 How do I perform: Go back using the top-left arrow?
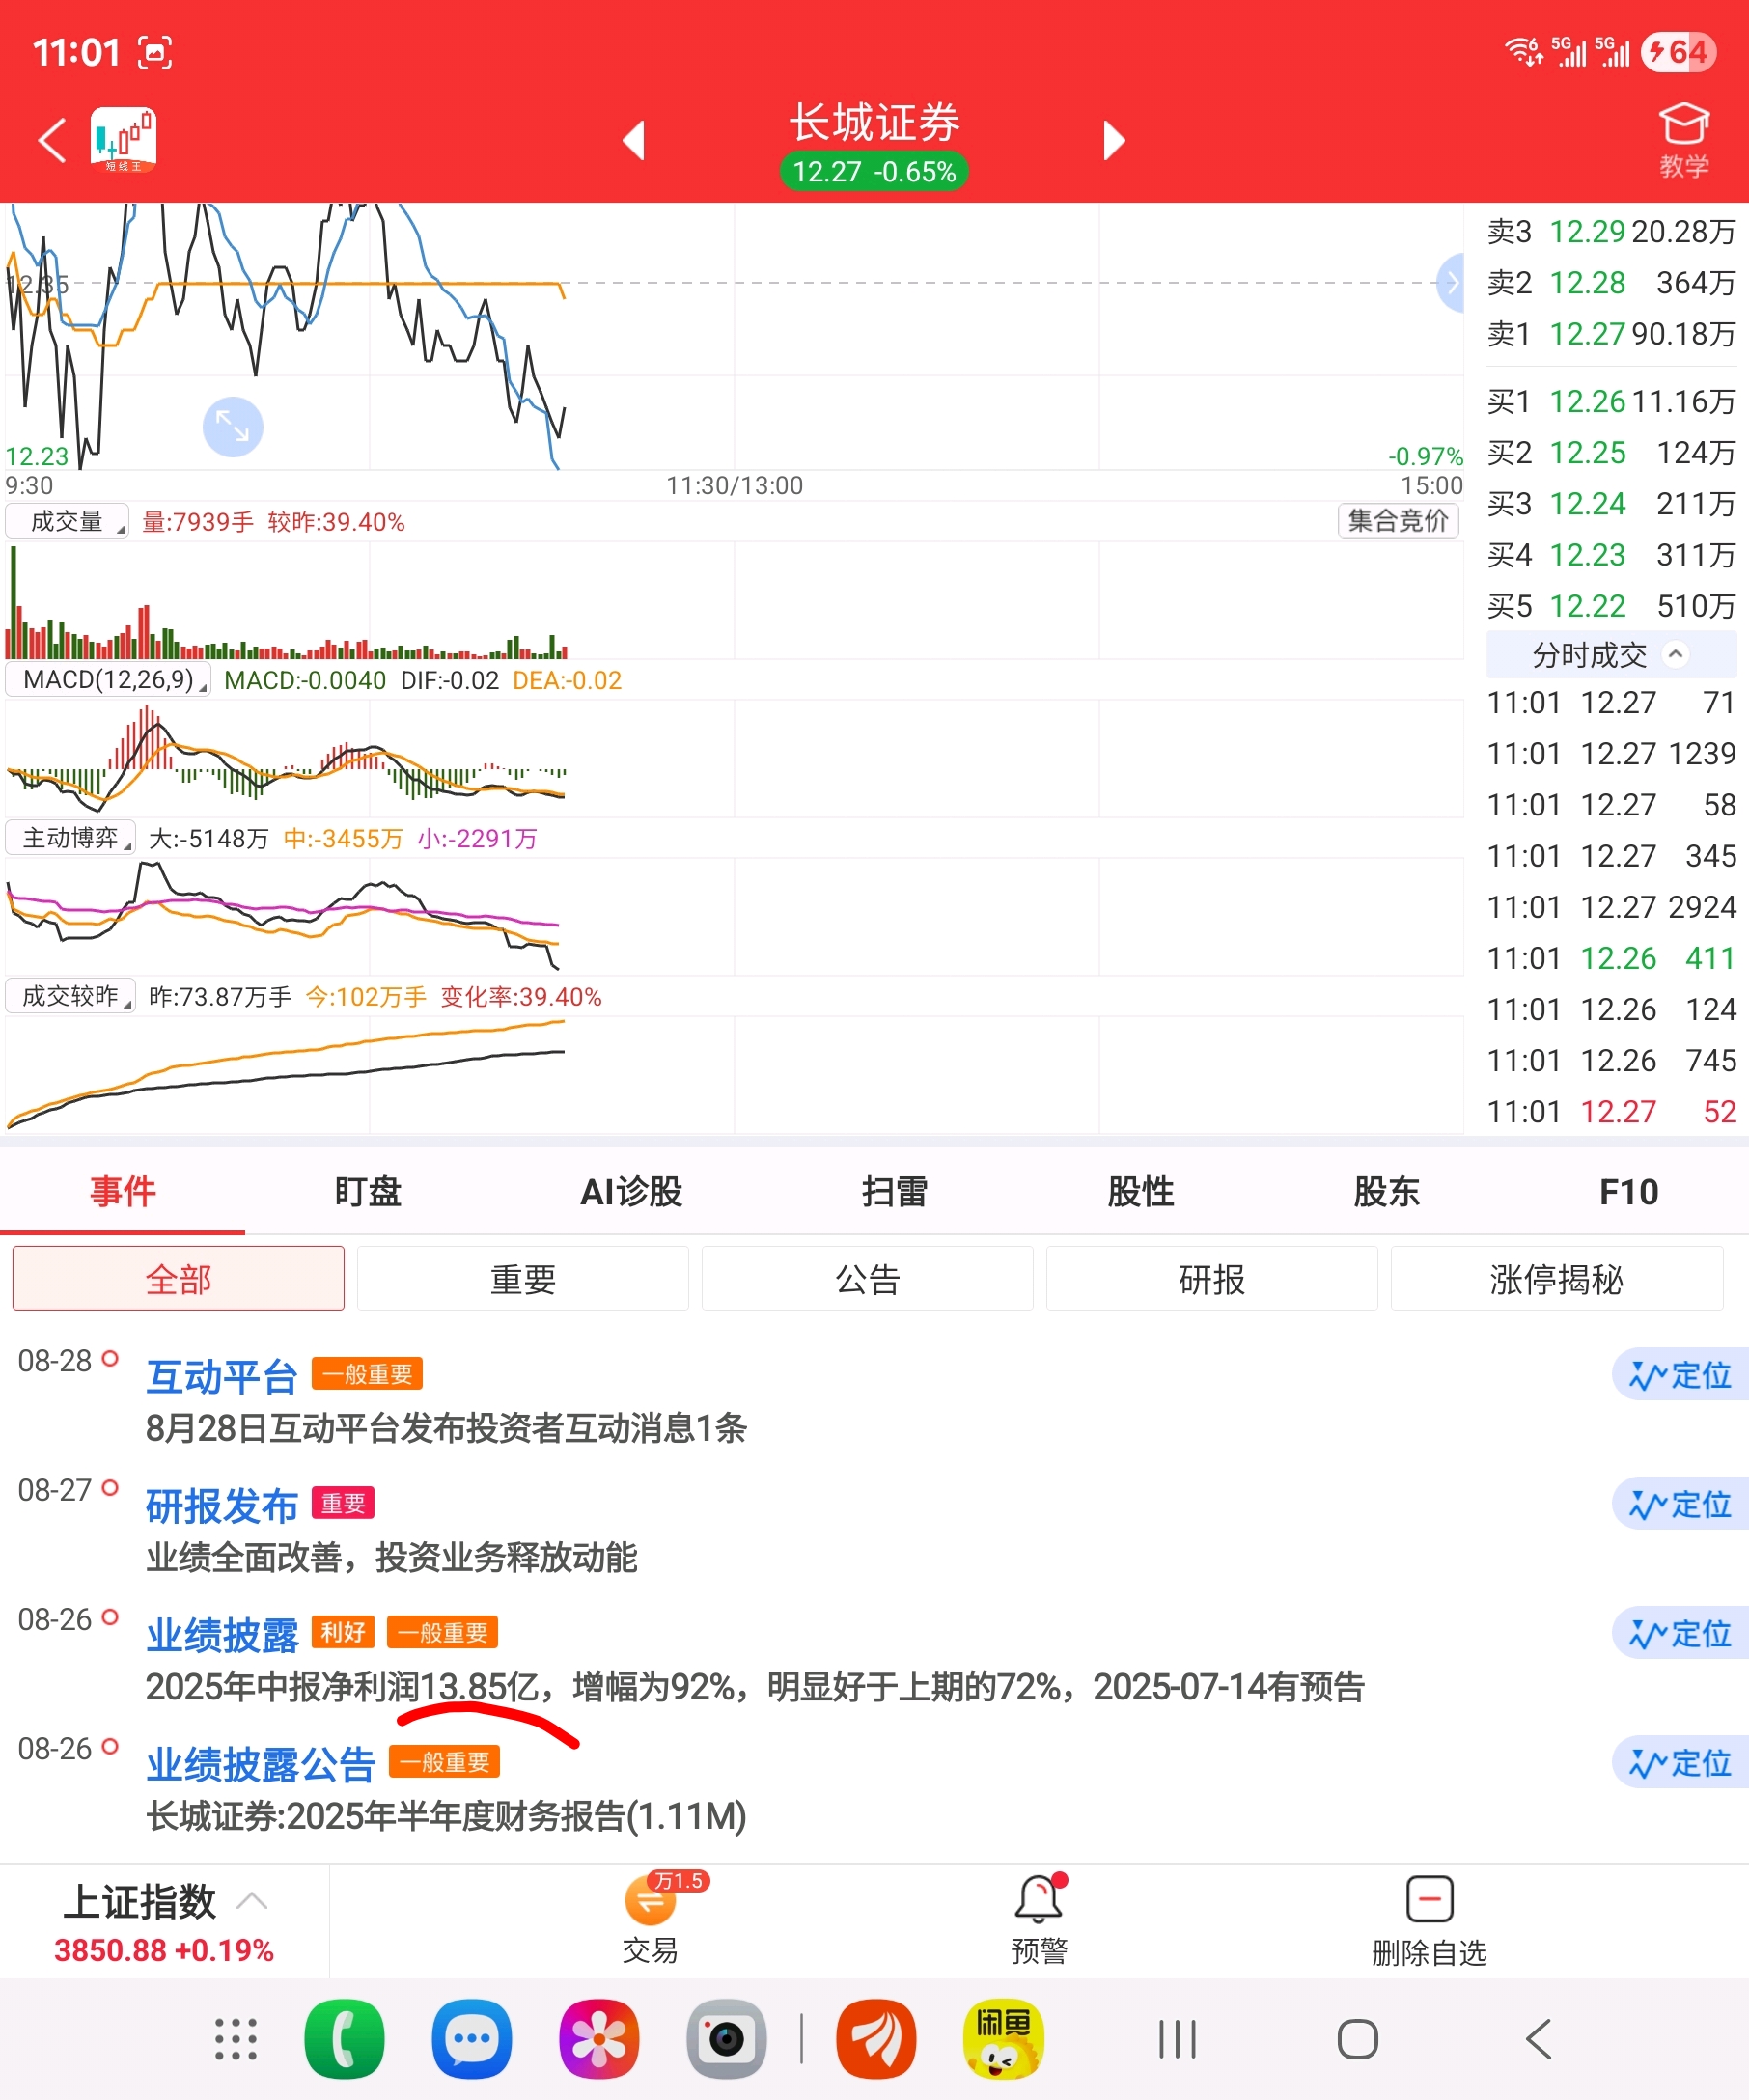coord(52,140)
